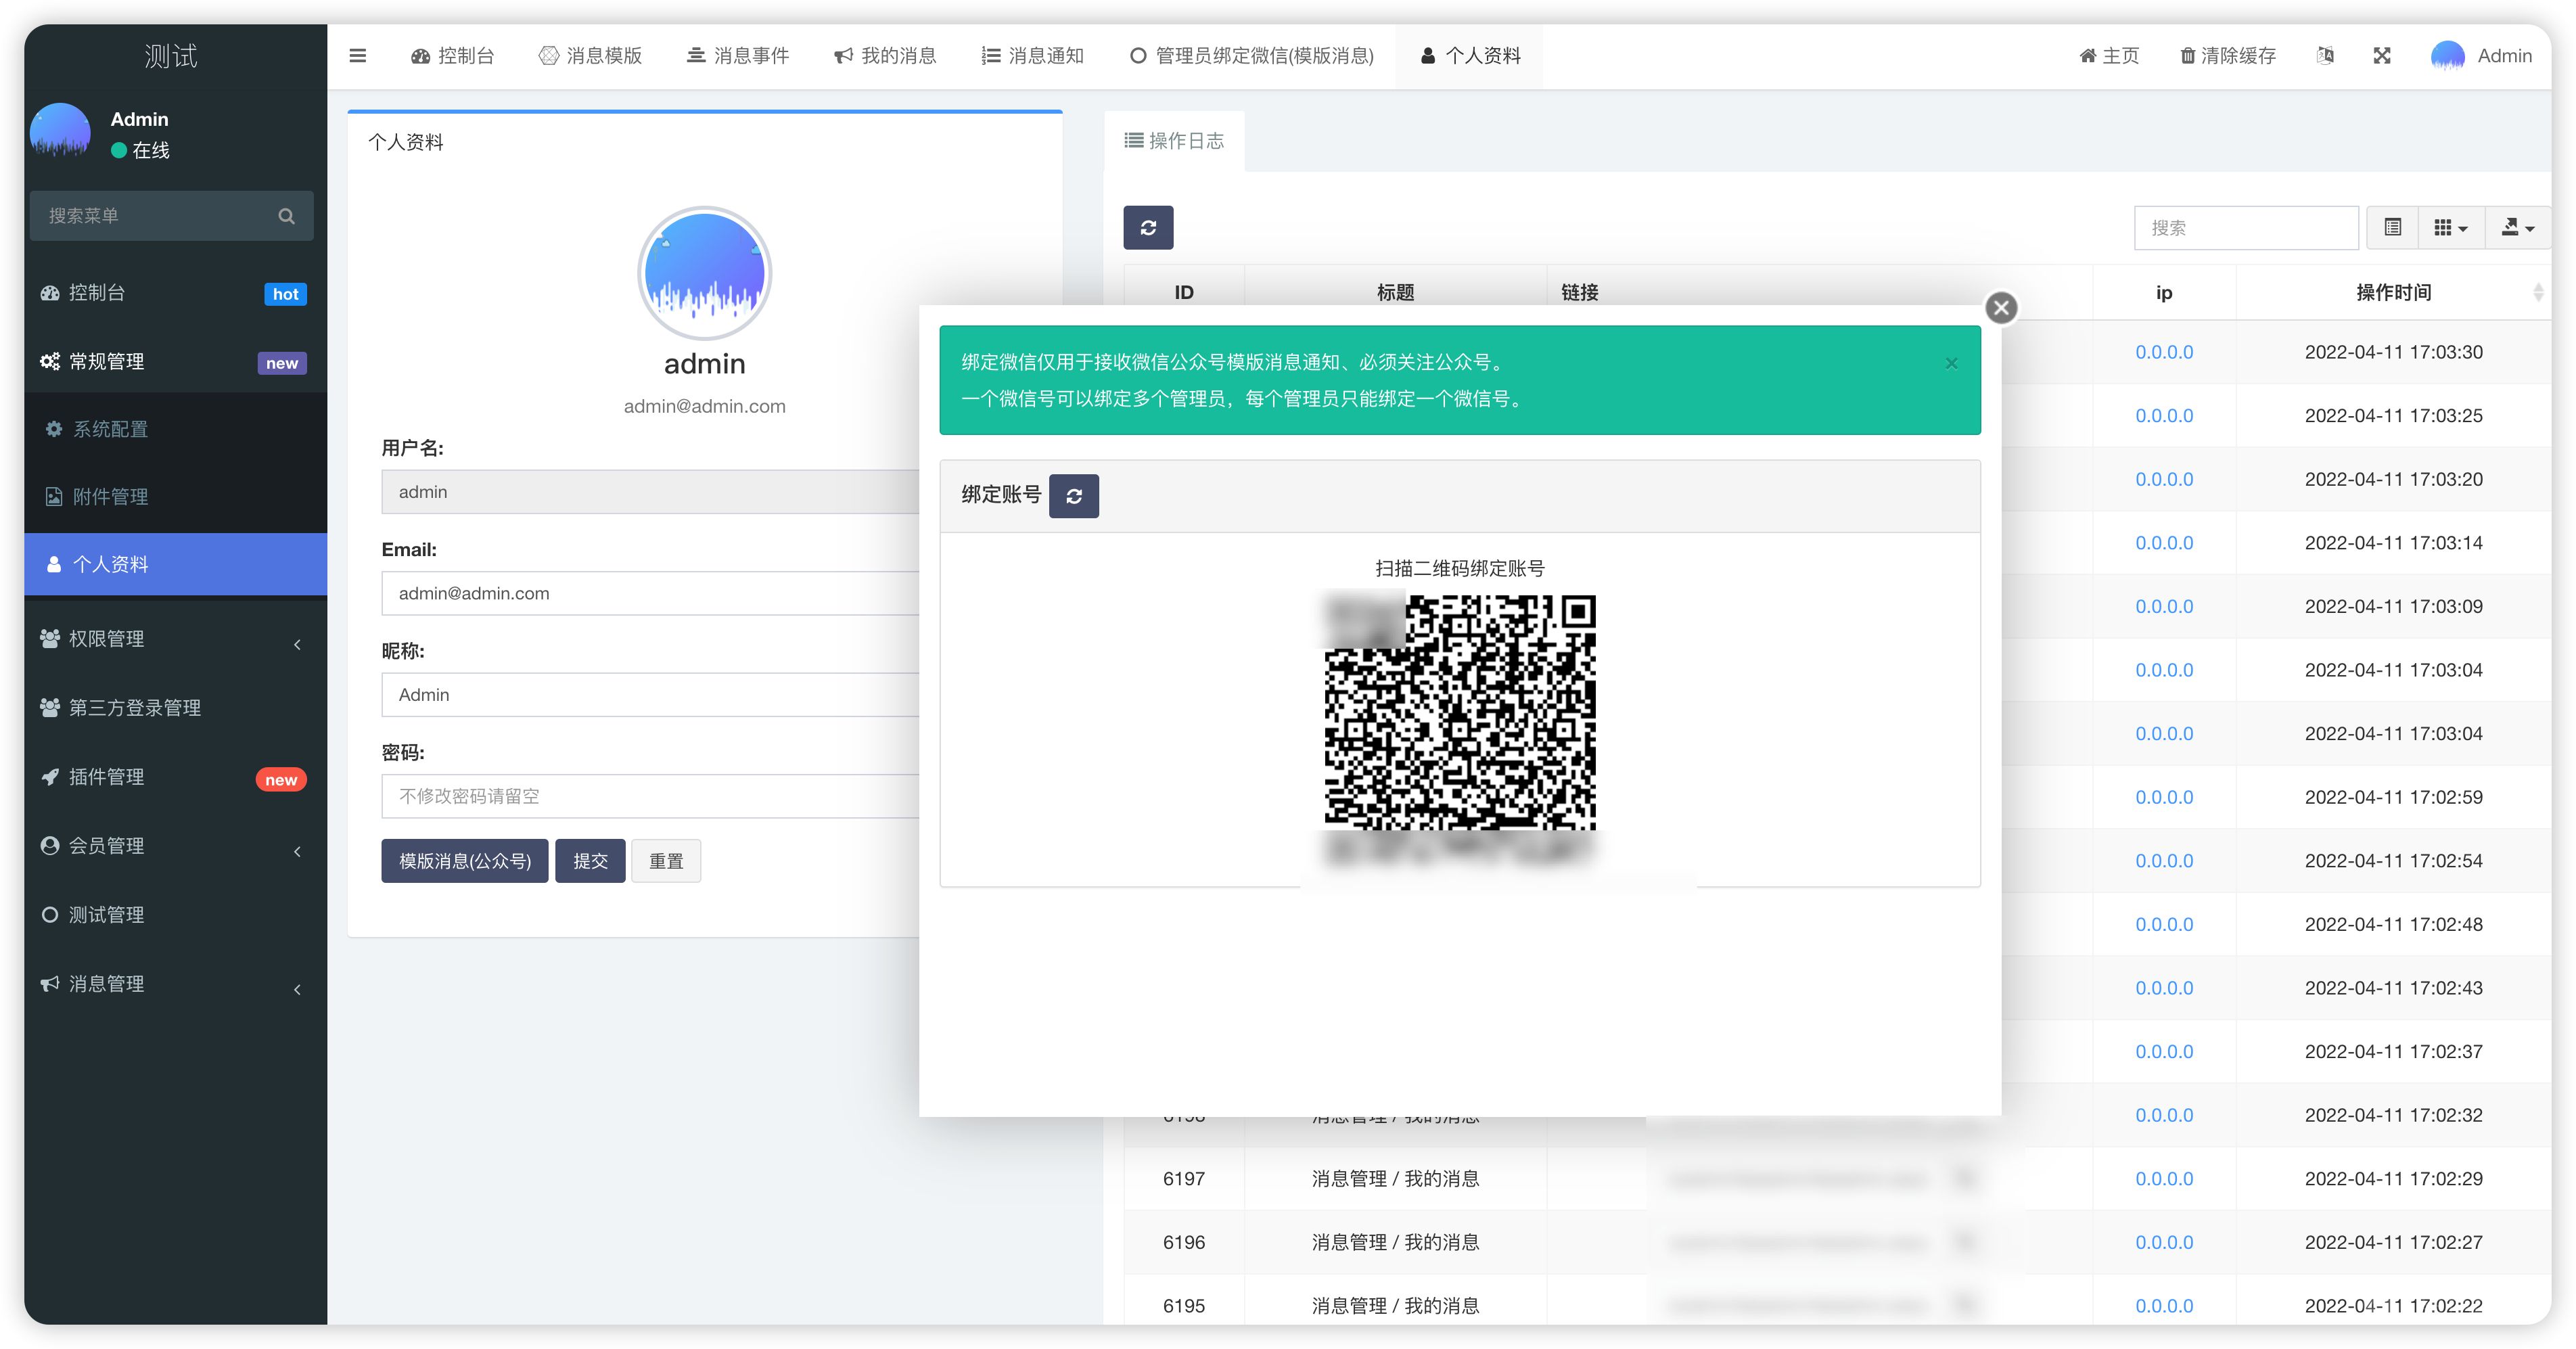This screenshot has width=2576, height=1349.
Task: Click the Email input field
Action: pos(650,593)
